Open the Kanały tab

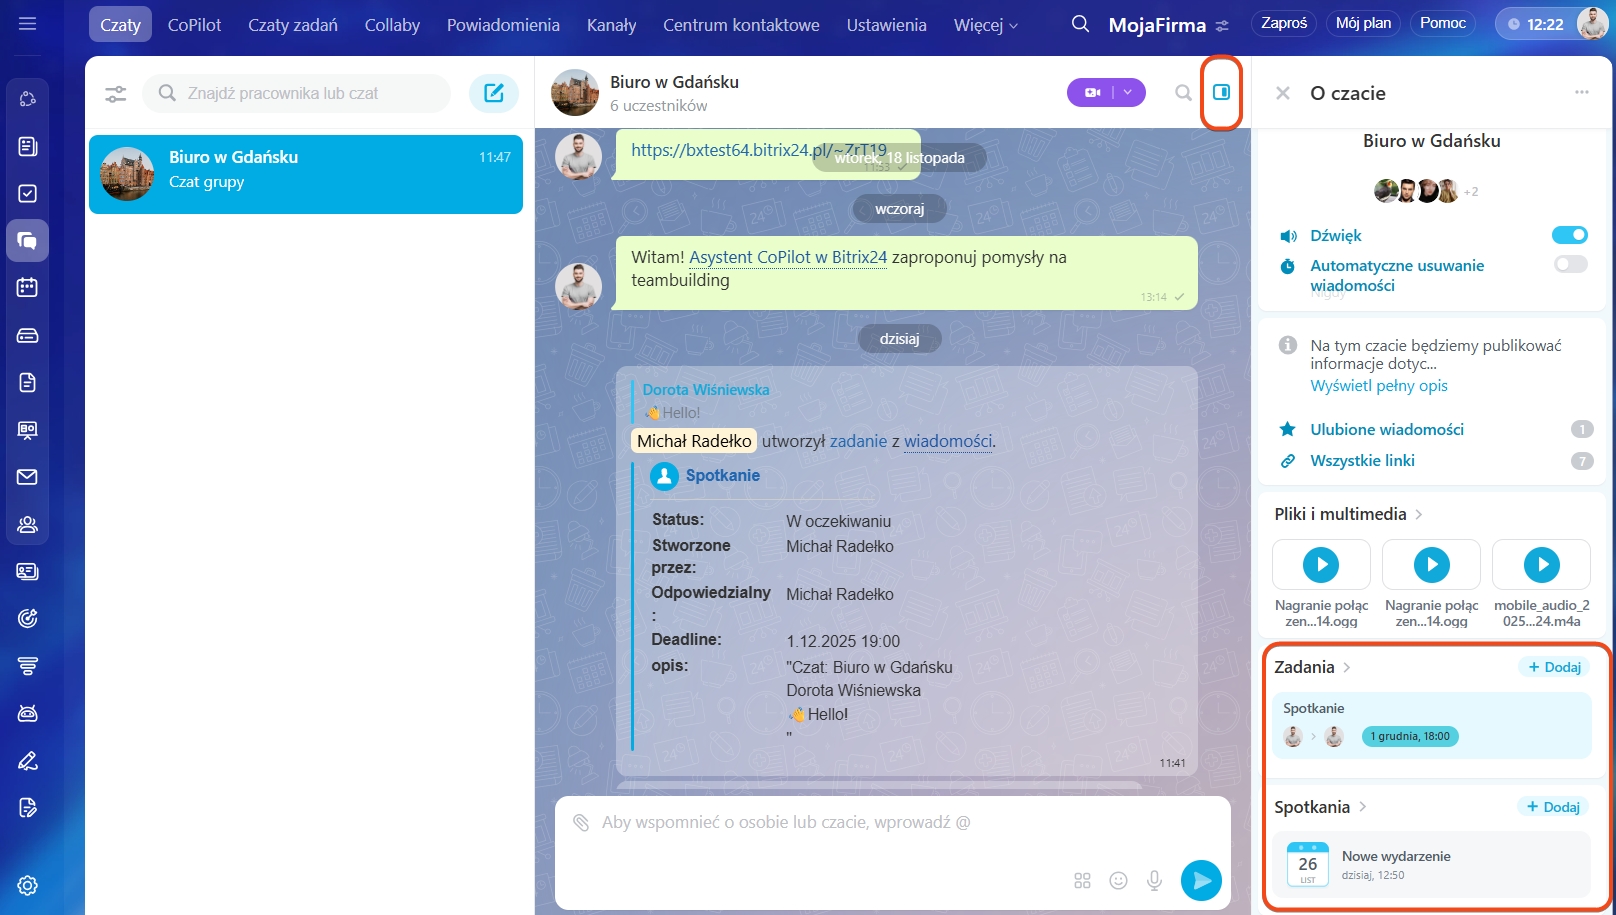coord(611,25)
